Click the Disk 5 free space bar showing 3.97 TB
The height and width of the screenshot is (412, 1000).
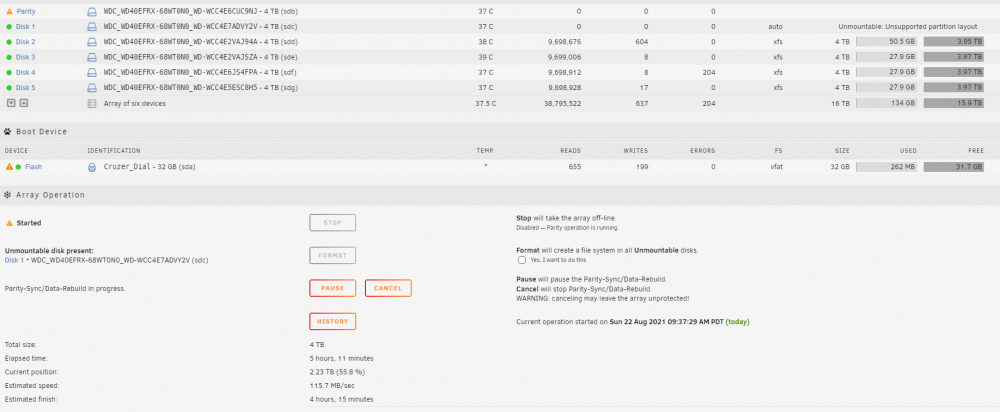[954, 88]
